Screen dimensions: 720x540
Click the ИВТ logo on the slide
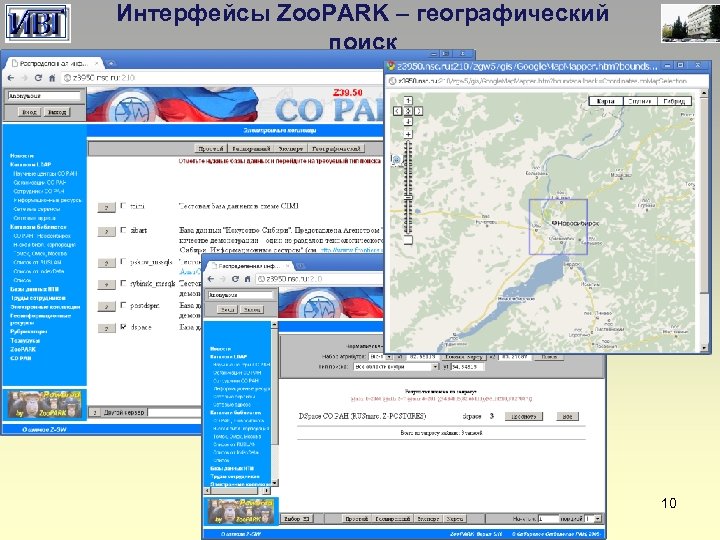pyautogui.click(x=38, y=23)
